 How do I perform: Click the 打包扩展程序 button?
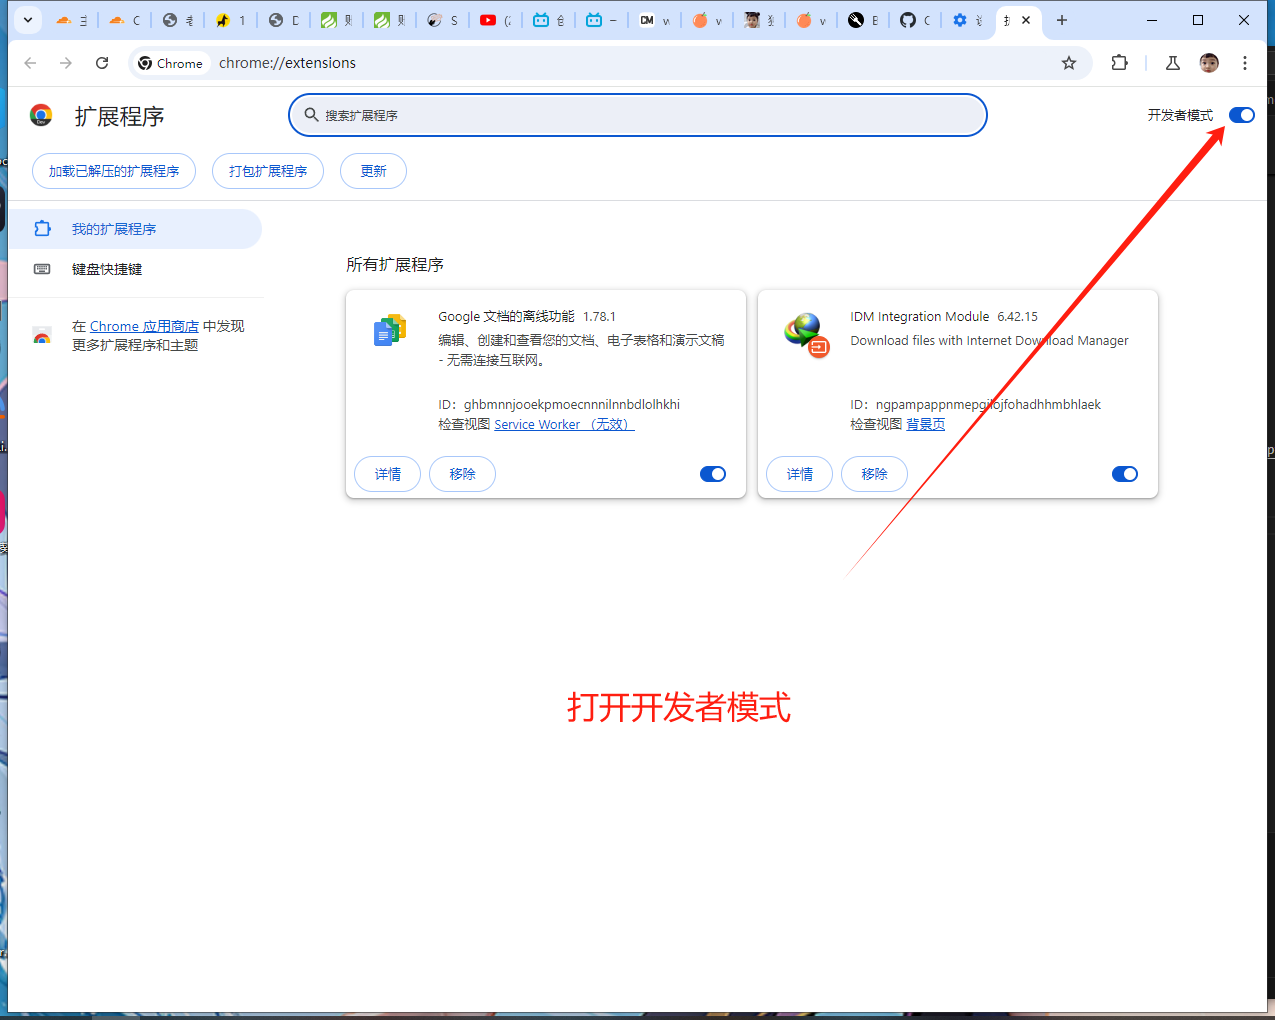coord(268,171)
